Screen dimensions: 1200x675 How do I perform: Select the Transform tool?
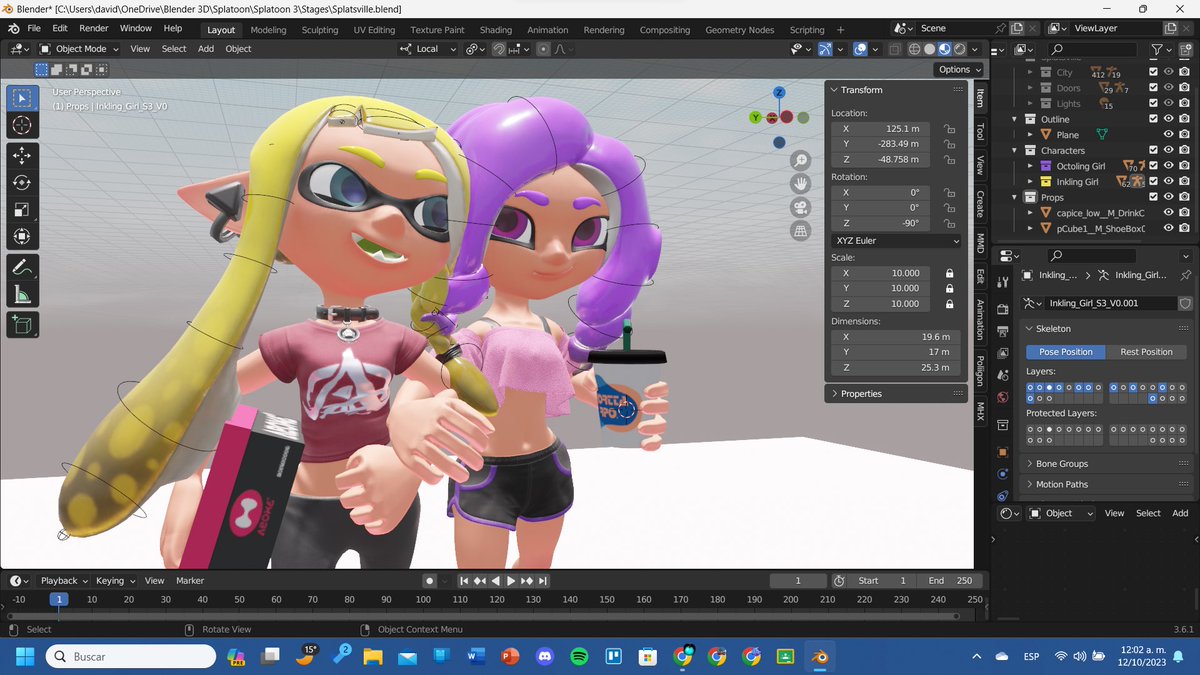point(23,237)
